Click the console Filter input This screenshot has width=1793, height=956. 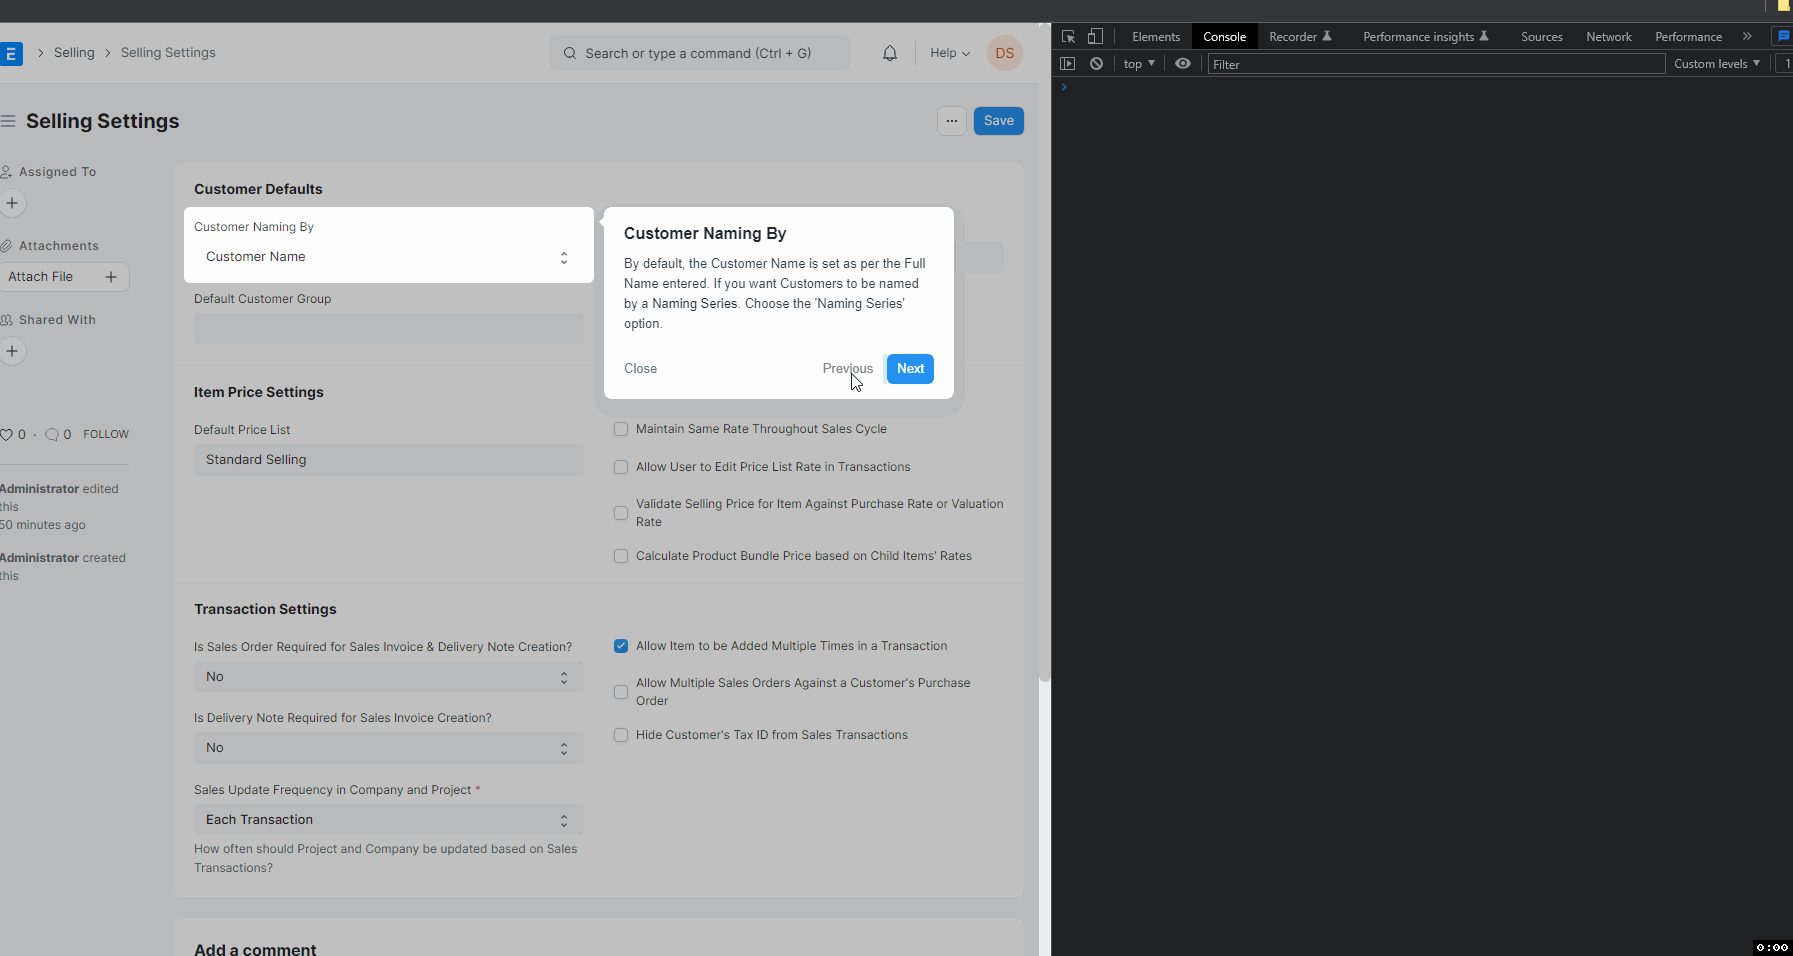[1436, 64]
